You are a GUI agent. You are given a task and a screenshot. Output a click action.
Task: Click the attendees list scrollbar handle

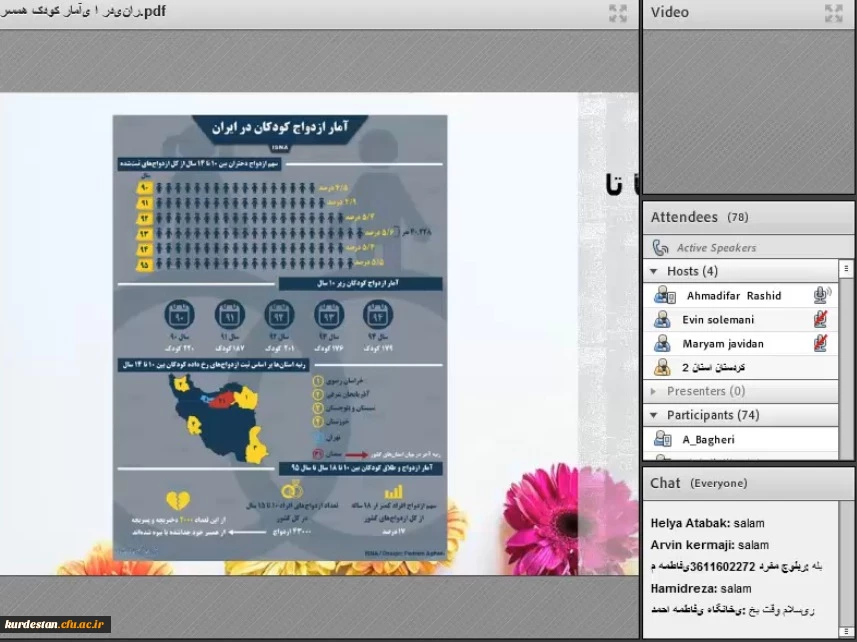[x=846, y=269]
